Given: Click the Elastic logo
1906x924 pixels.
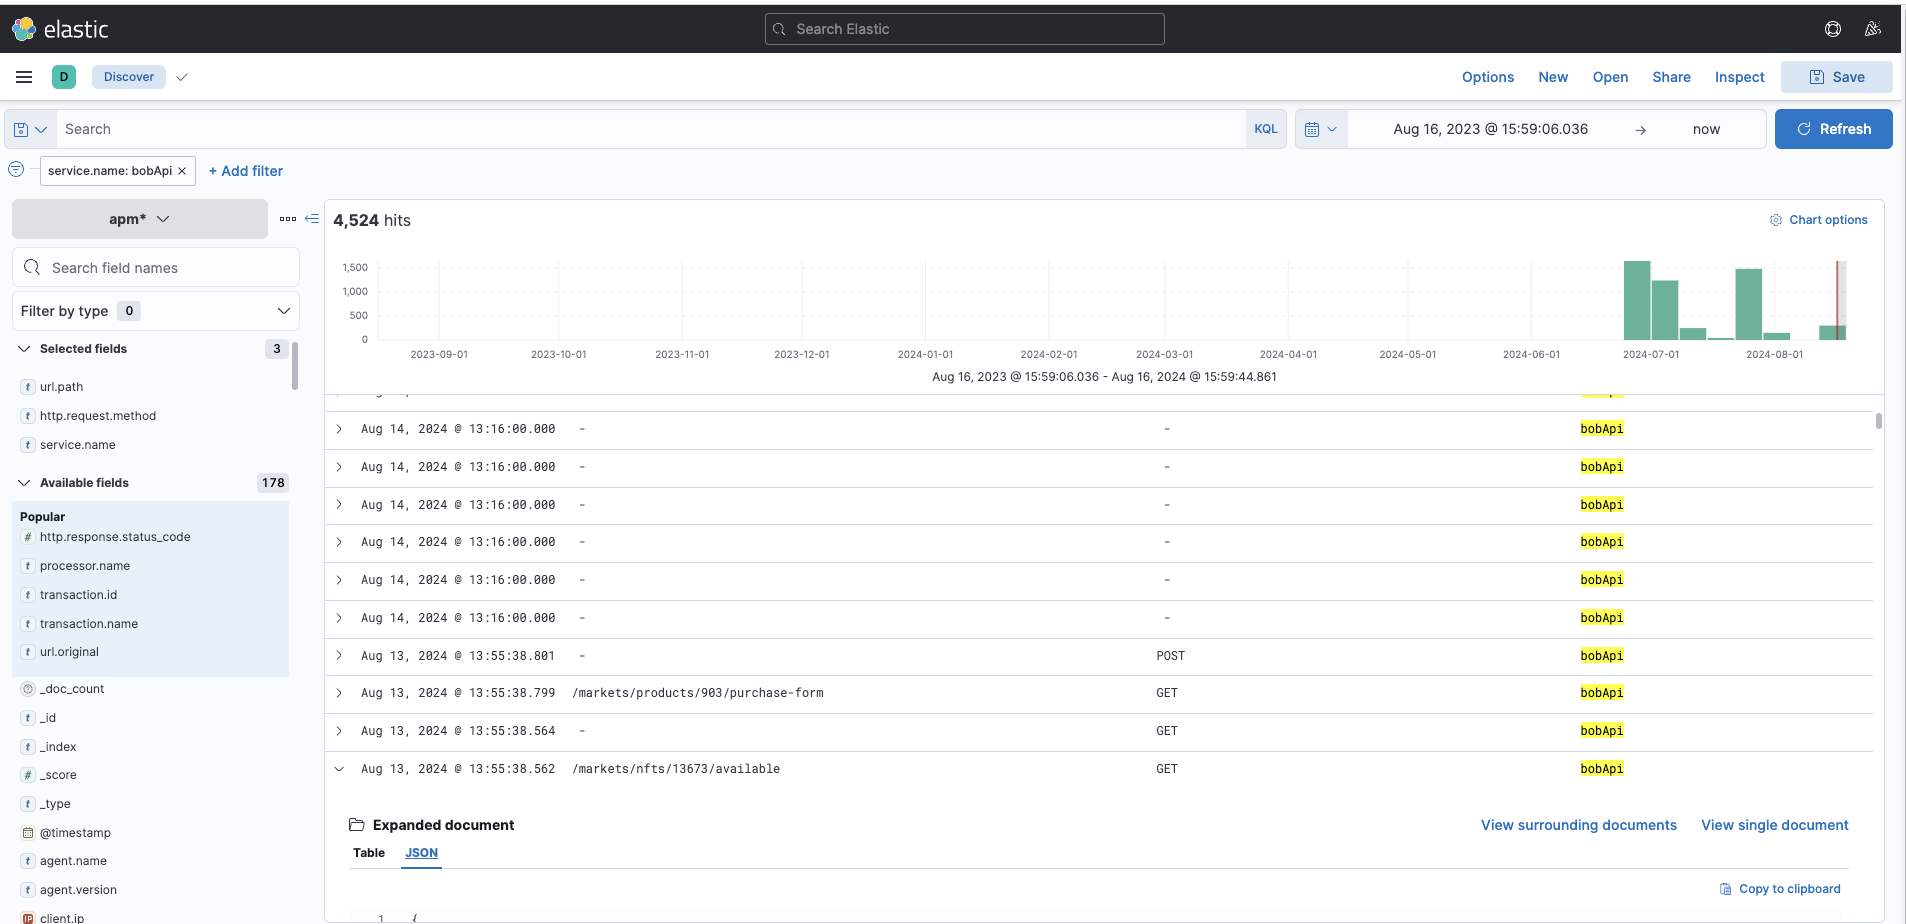Looking at the screenshot, I should pos(60,29).
